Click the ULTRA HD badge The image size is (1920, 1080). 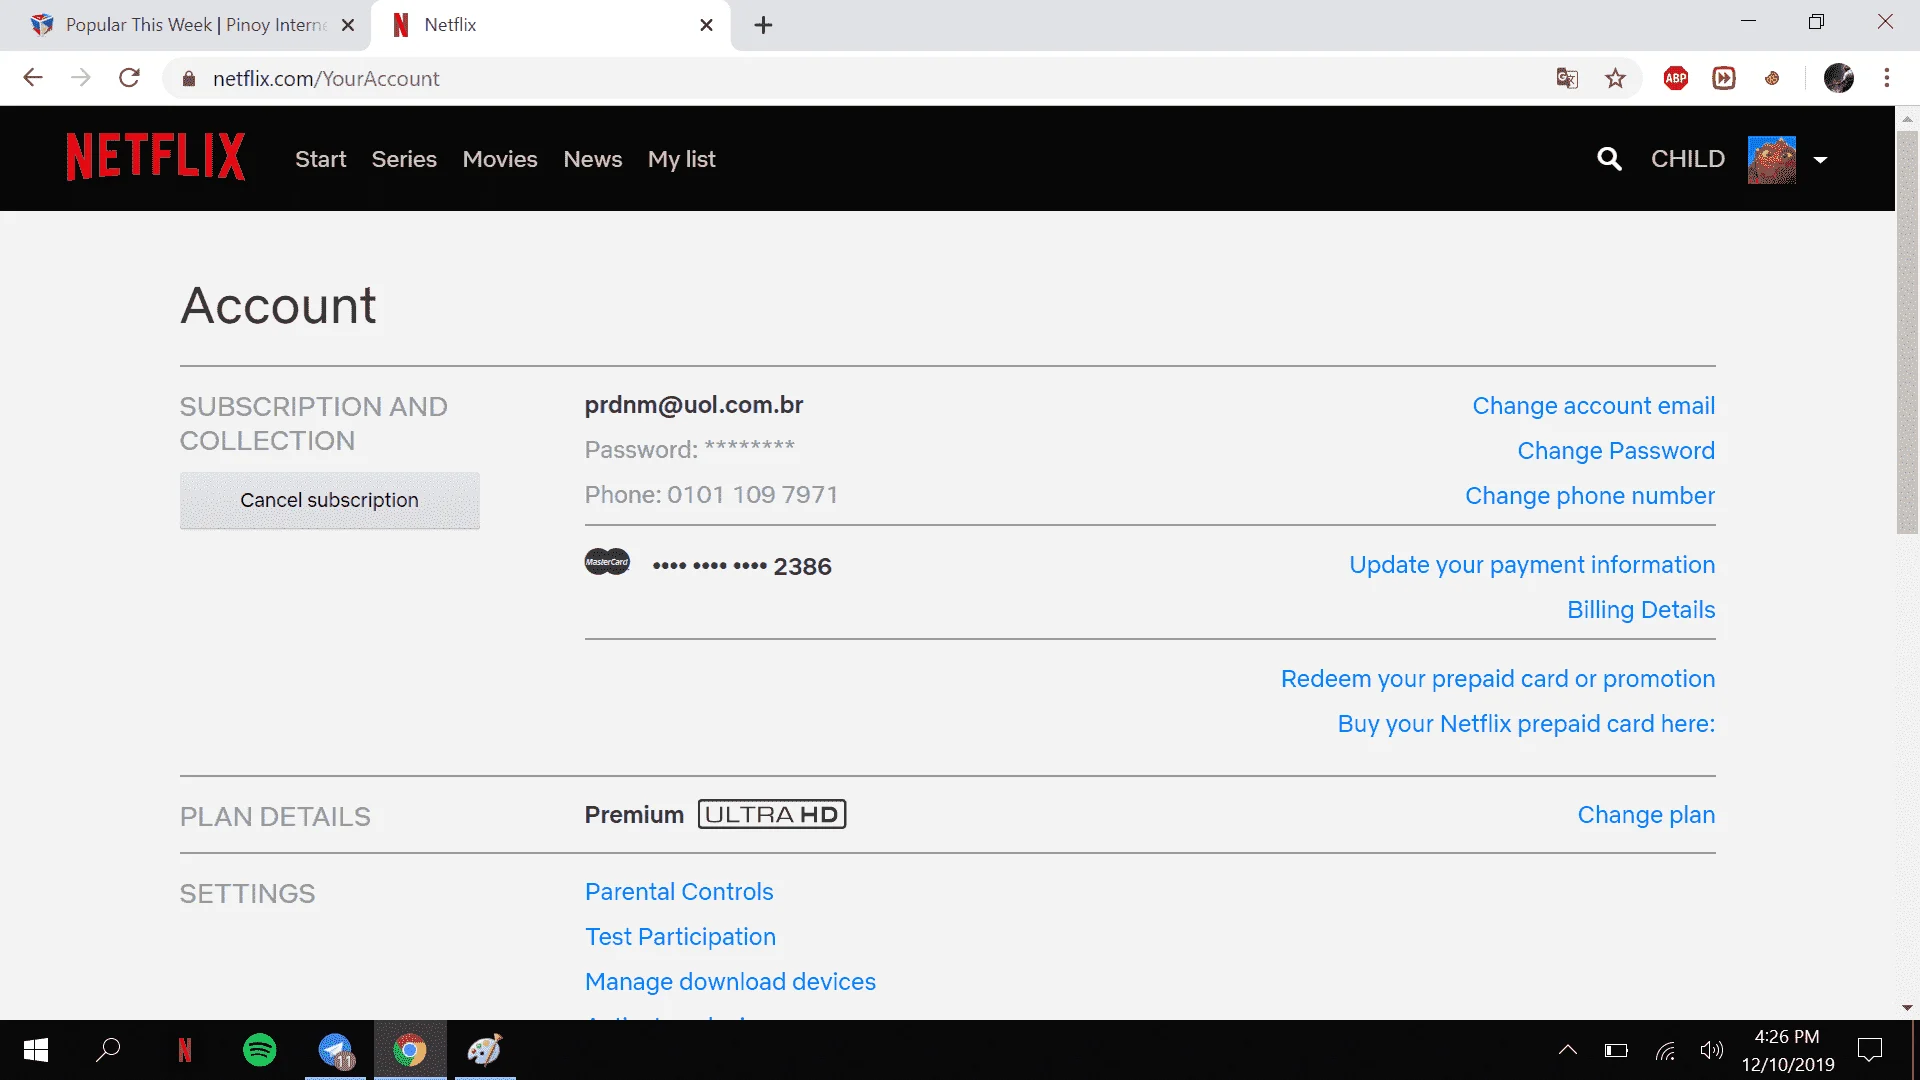[772, 814]
